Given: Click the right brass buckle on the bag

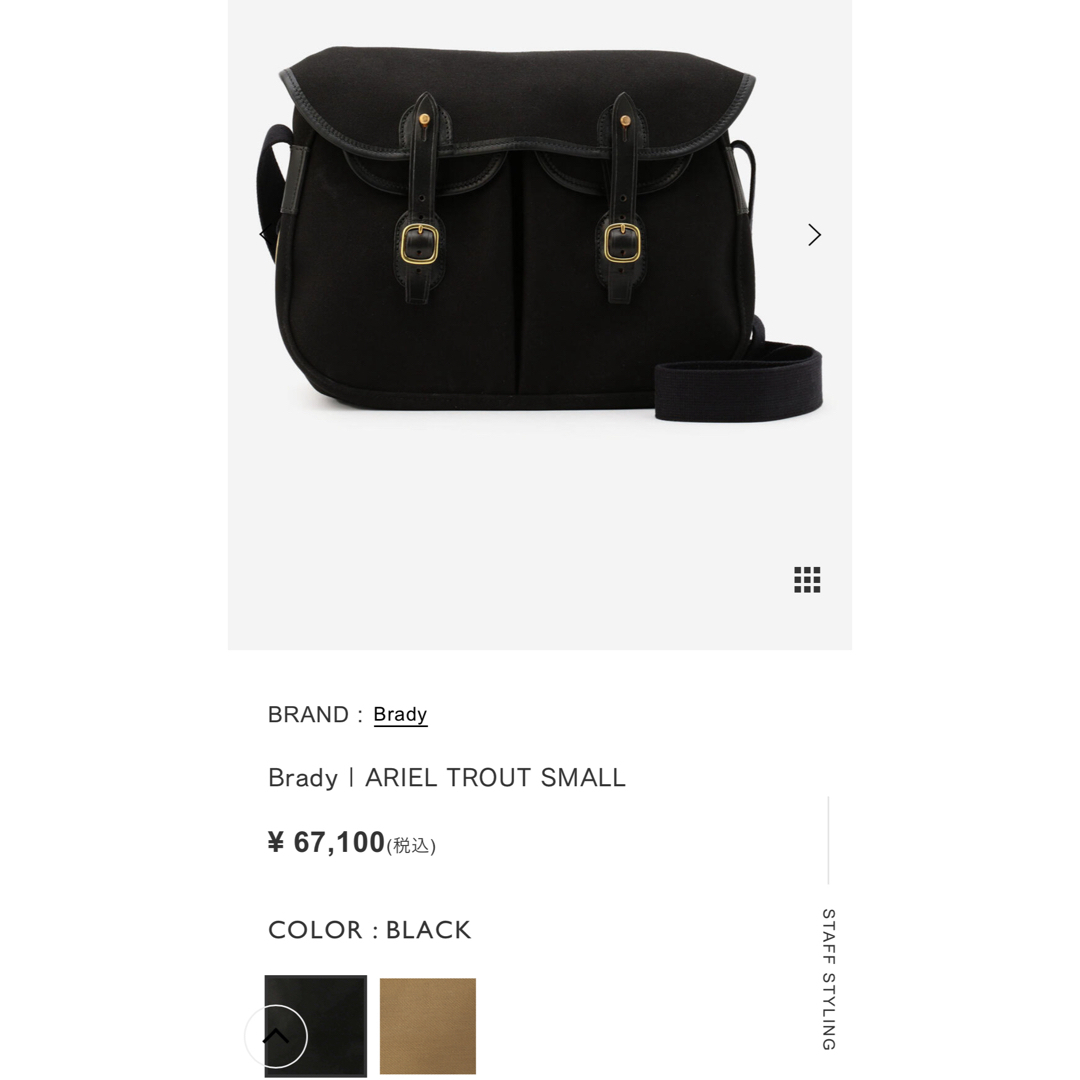Looking at the screenshot, I should pos(623,242).
